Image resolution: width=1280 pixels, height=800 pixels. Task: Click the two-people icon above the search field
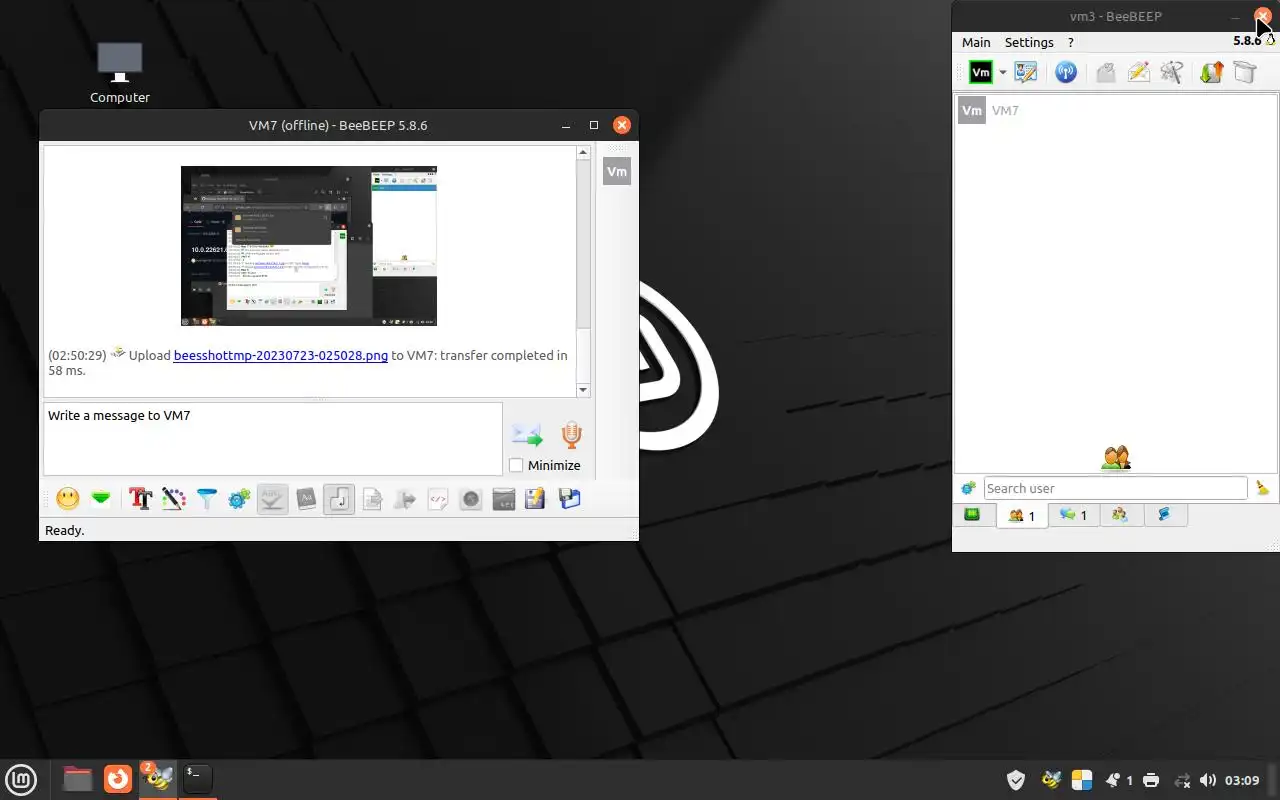tap(1116, 458)
